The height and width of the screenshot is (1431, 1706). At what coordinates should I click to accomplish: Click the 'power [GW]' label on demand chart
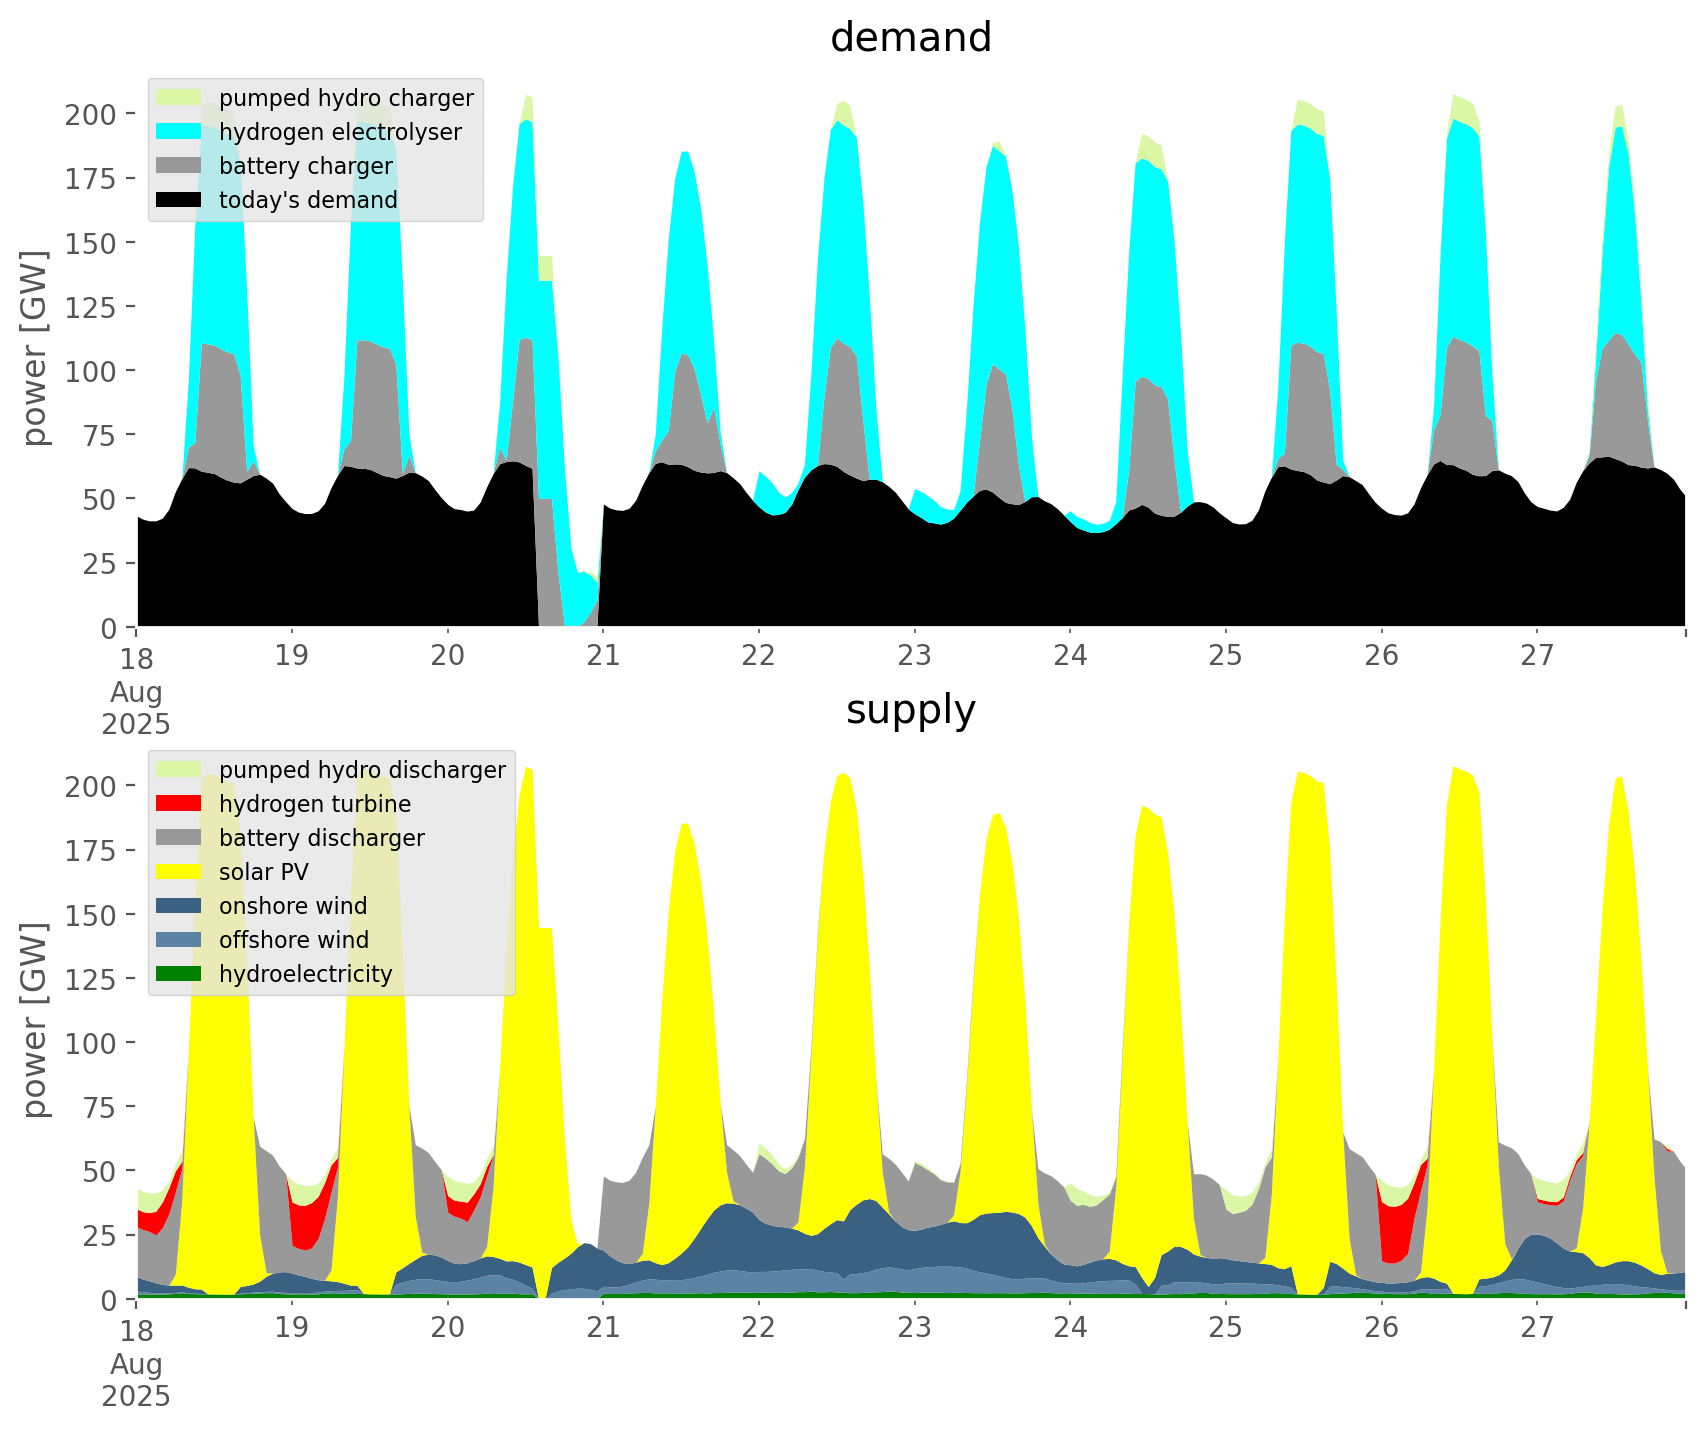click(x=35, y=349)
